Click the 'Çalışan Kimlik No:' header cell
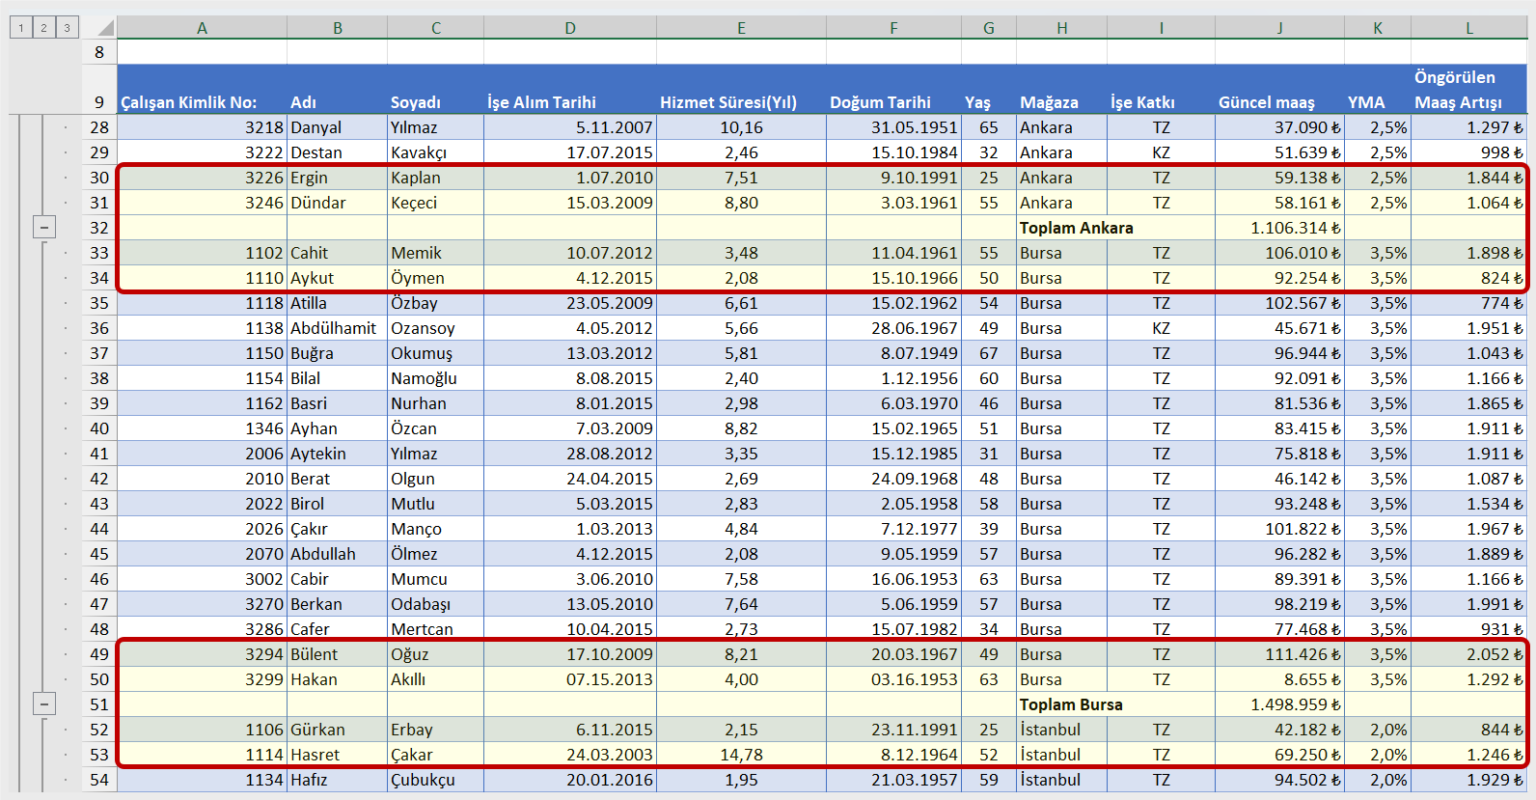 click(x=202, y=90)
